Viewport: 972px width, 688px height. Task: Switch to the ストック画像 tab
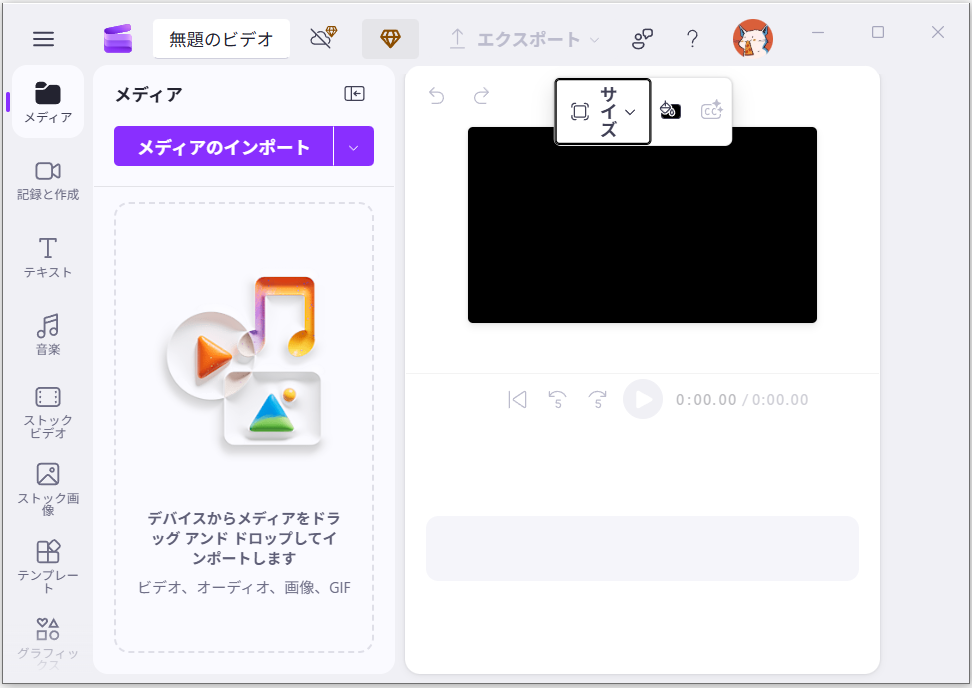(x=47, y=485)
